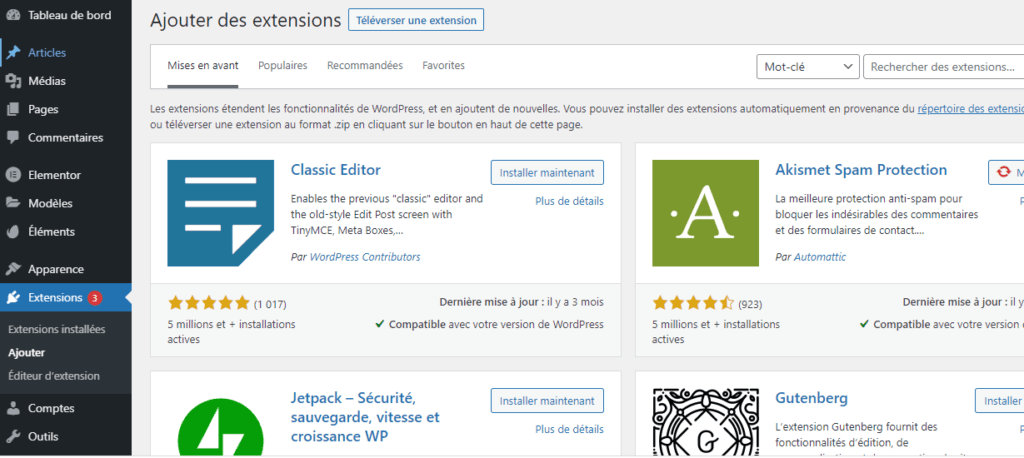This screenshot has height=458, width=1024.
Task: Open the Tableau de bord dashboard icon
Action: 13,15
